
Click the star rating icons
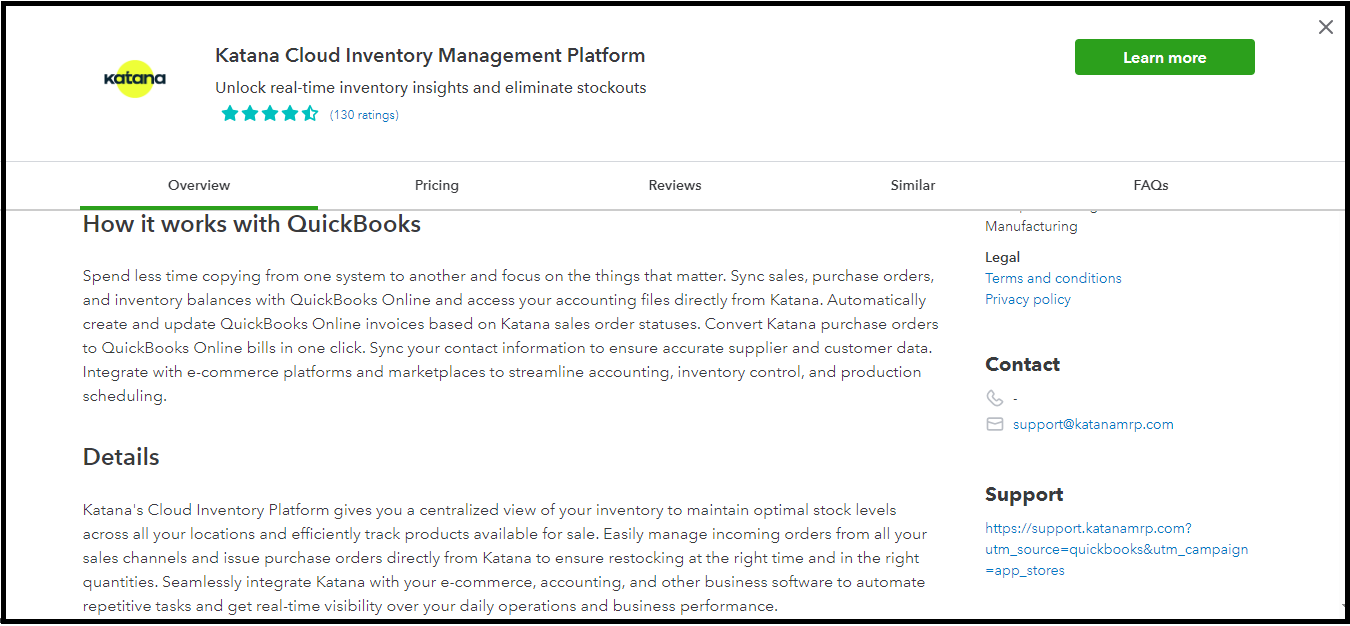pyautogui.click(x=269, y=114)
